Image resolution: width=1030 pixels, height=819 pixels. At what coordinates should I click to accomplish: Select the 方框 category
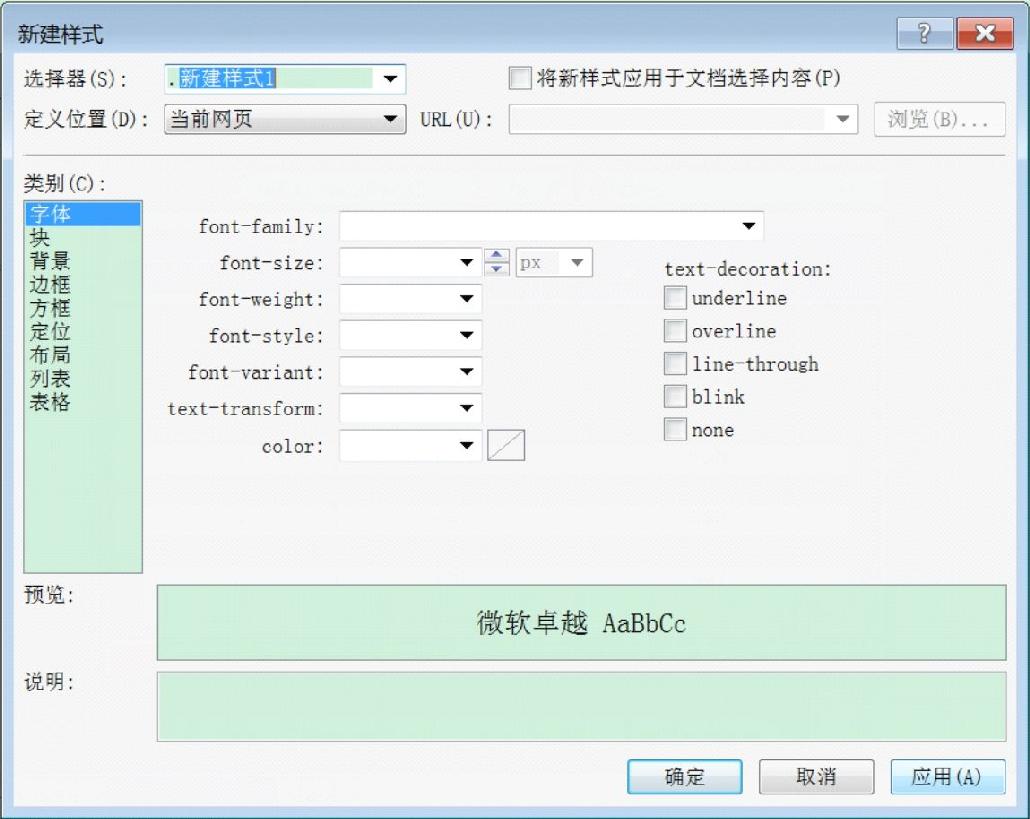83,308
